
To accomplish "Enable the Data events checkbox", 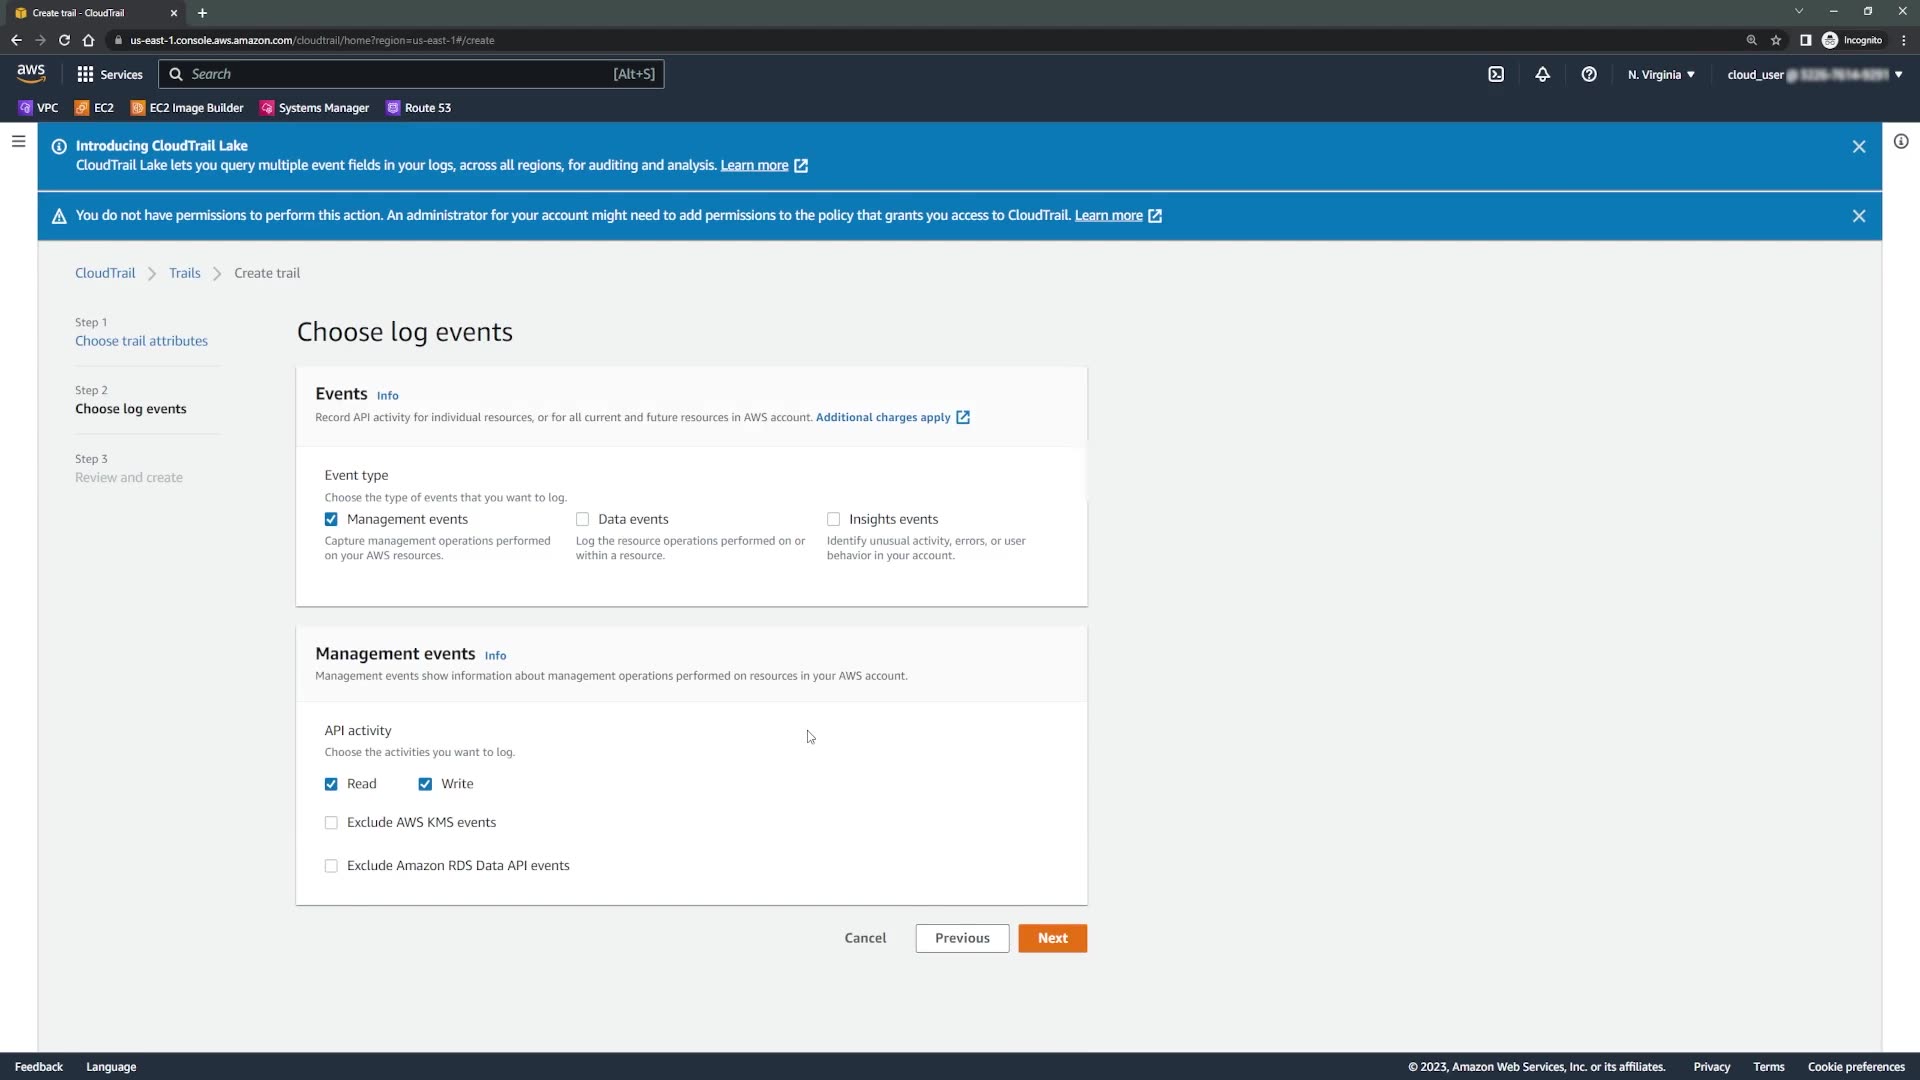I will tap(582, 519).
